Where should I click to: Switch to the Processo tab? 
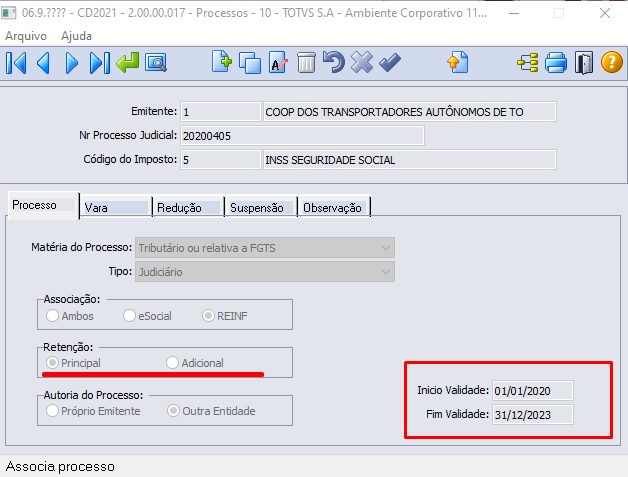tap(43, 205)
